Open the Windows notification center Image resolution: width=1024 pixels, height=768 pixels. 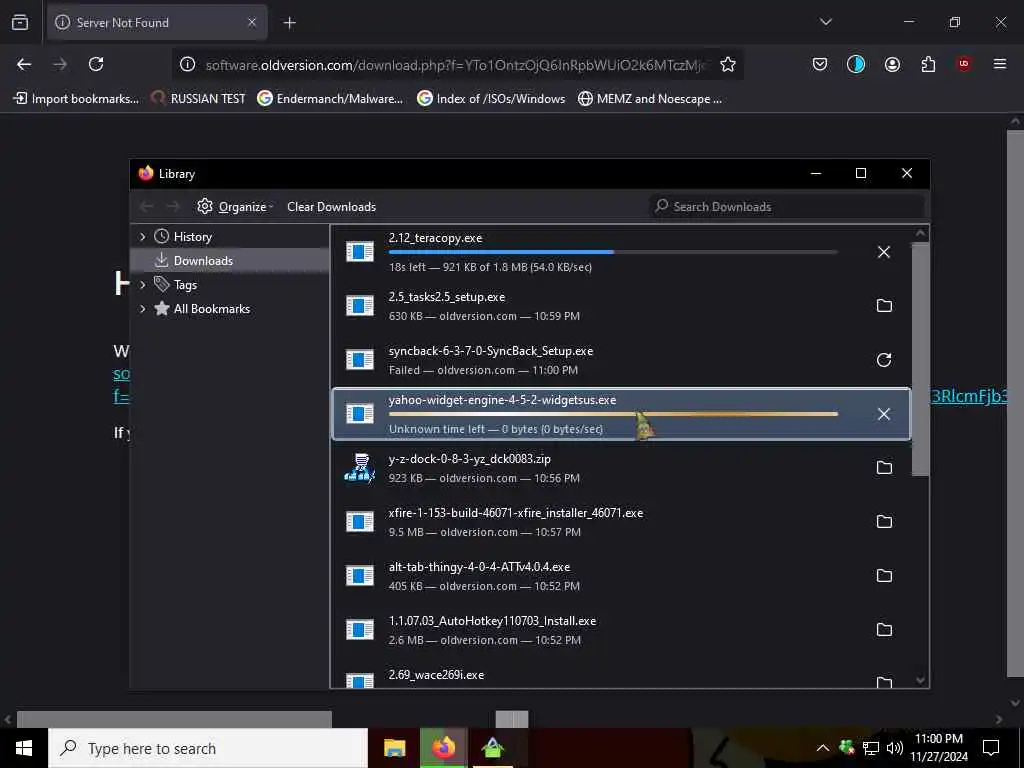991,748
